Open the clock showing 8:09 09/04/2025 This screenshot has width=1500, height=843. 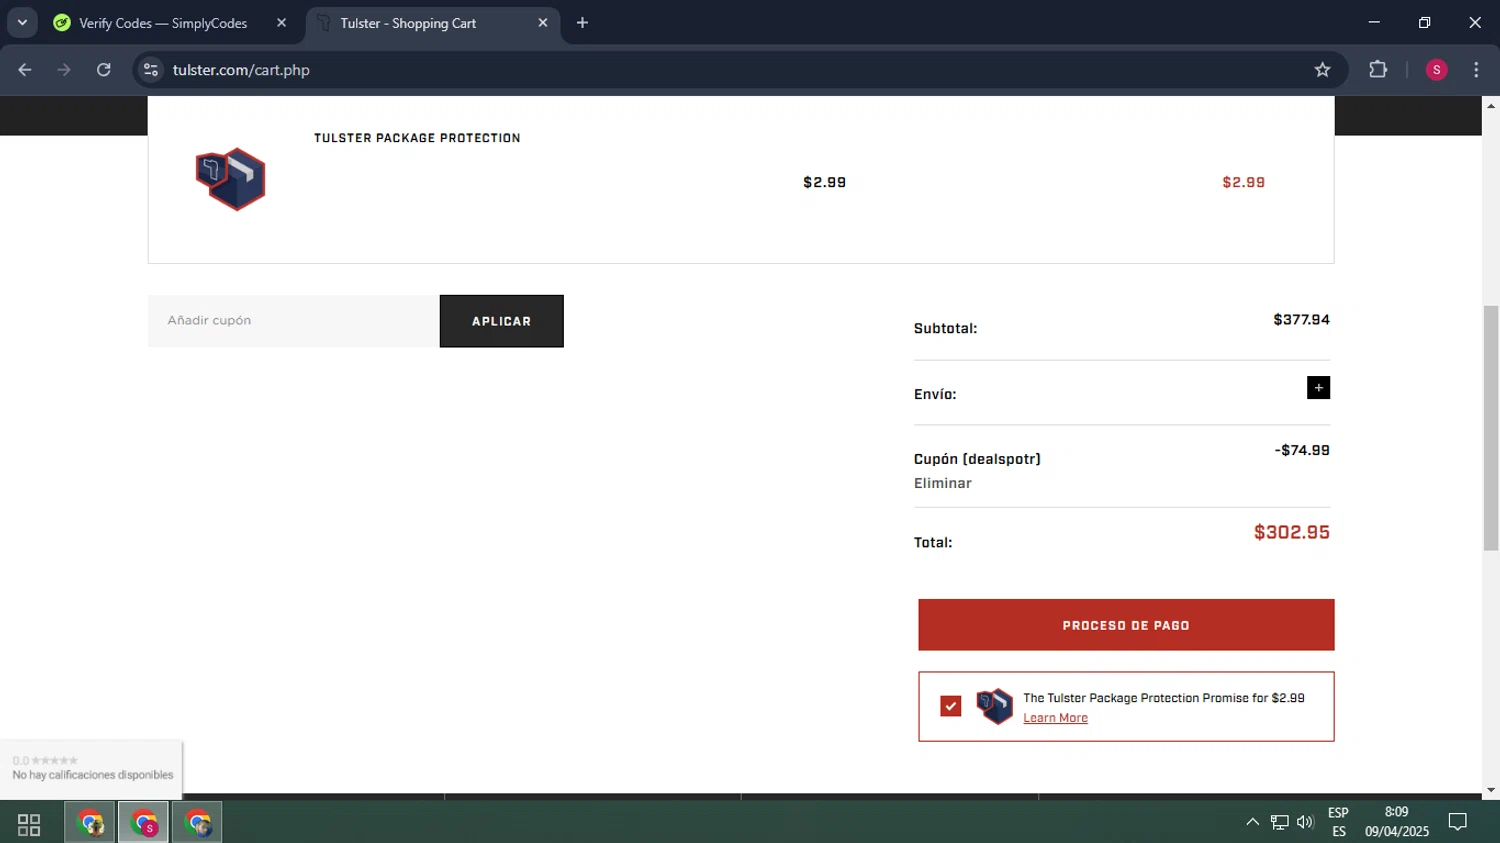pos(1396,822)
